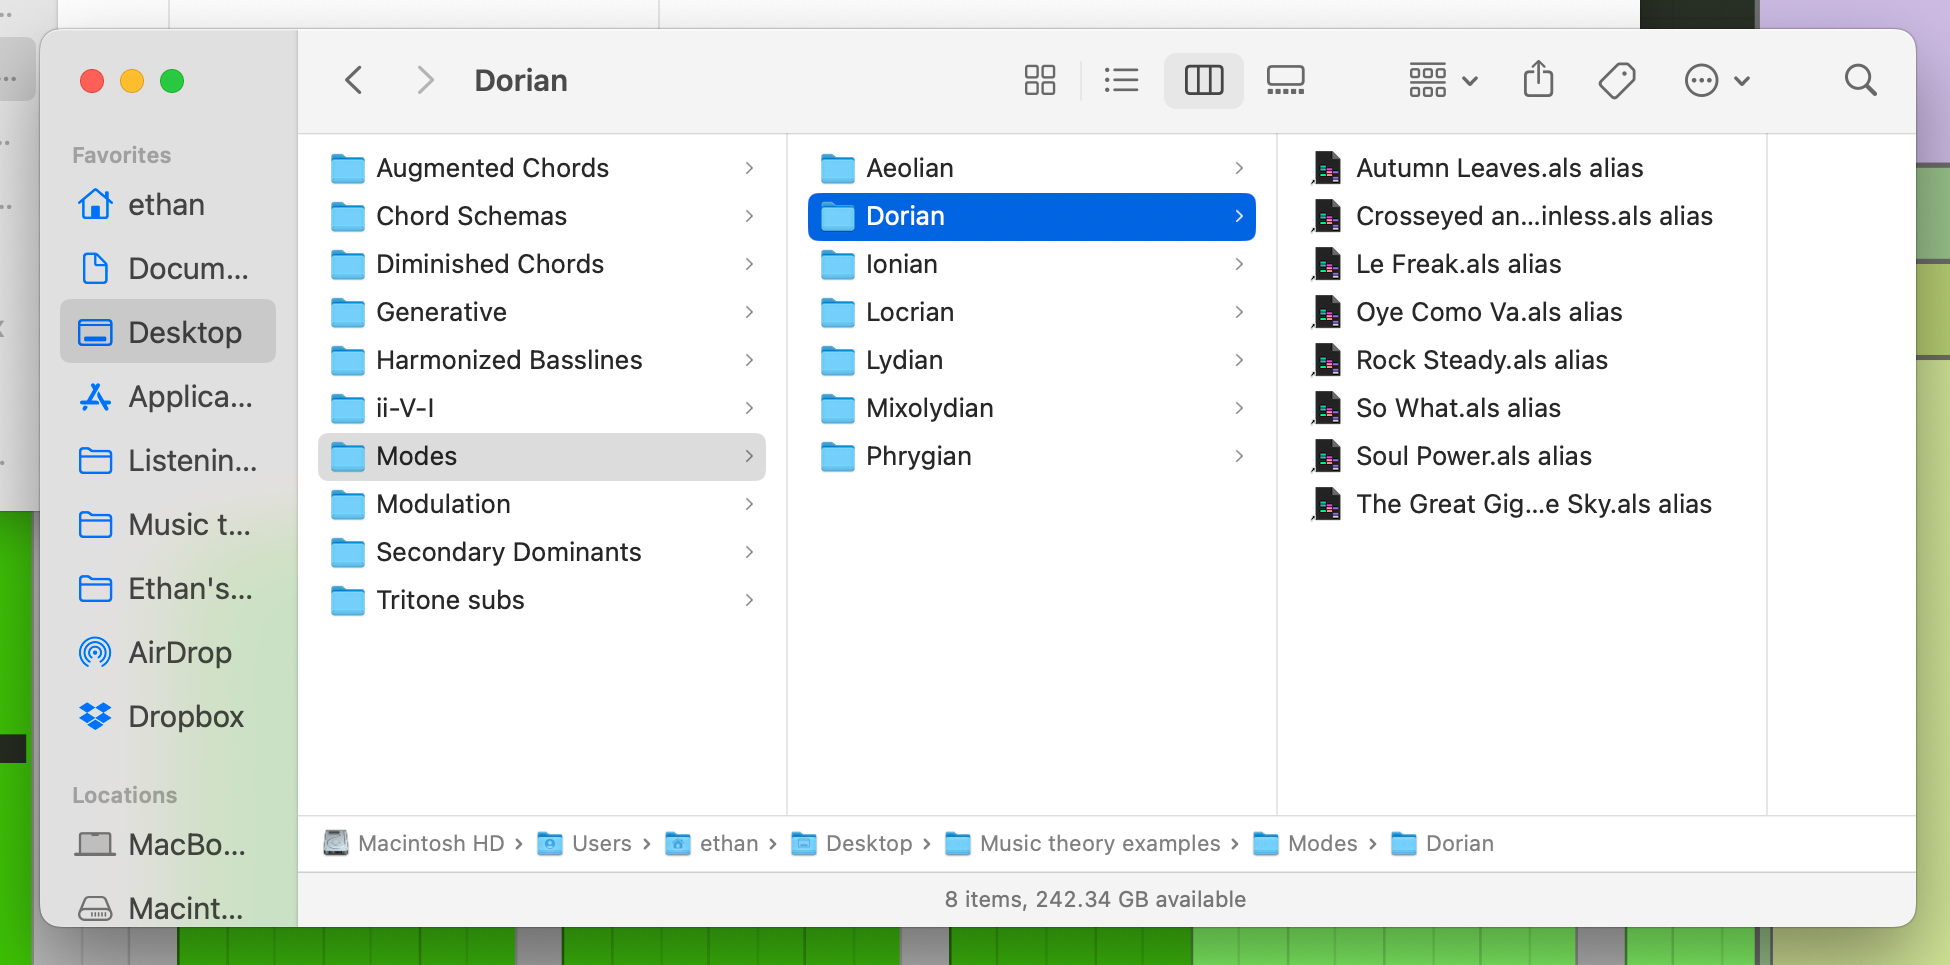The image size is (1950, 965).
Task: Open the Group By dropdown
Action: (1442, 80)
